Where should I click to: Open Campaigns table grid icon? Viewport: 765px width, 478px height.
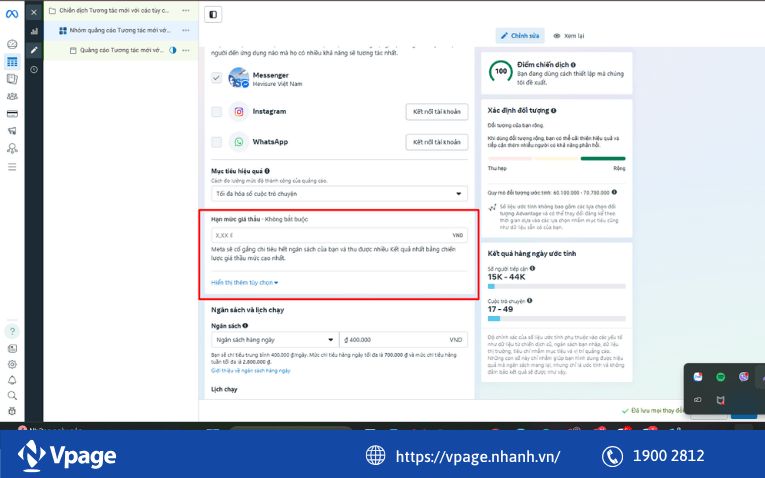[x=12, y=62]
